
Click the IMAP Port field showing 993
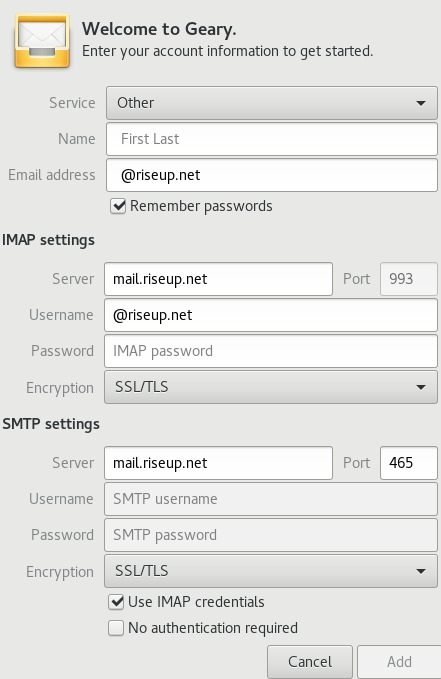(x=409, y=279)
